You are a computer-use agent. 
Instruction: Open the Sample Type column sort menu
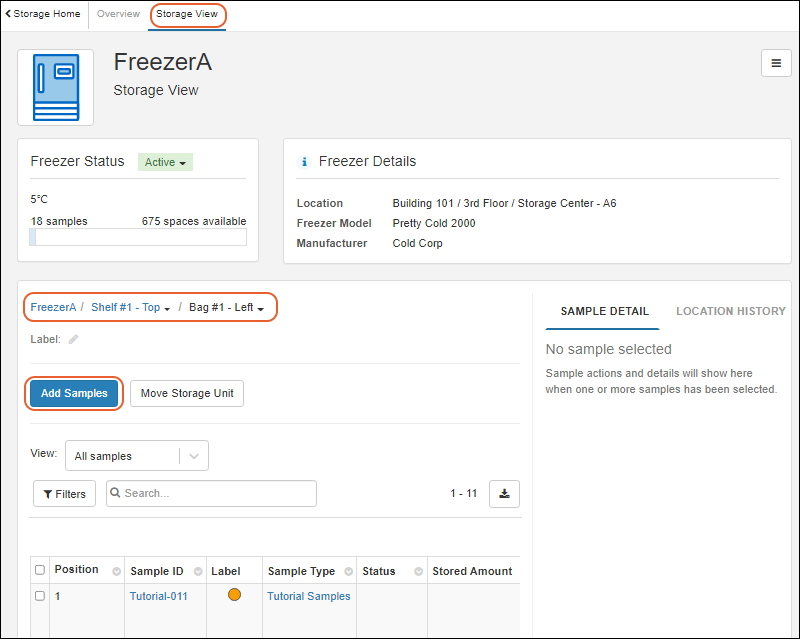point(348,571)
